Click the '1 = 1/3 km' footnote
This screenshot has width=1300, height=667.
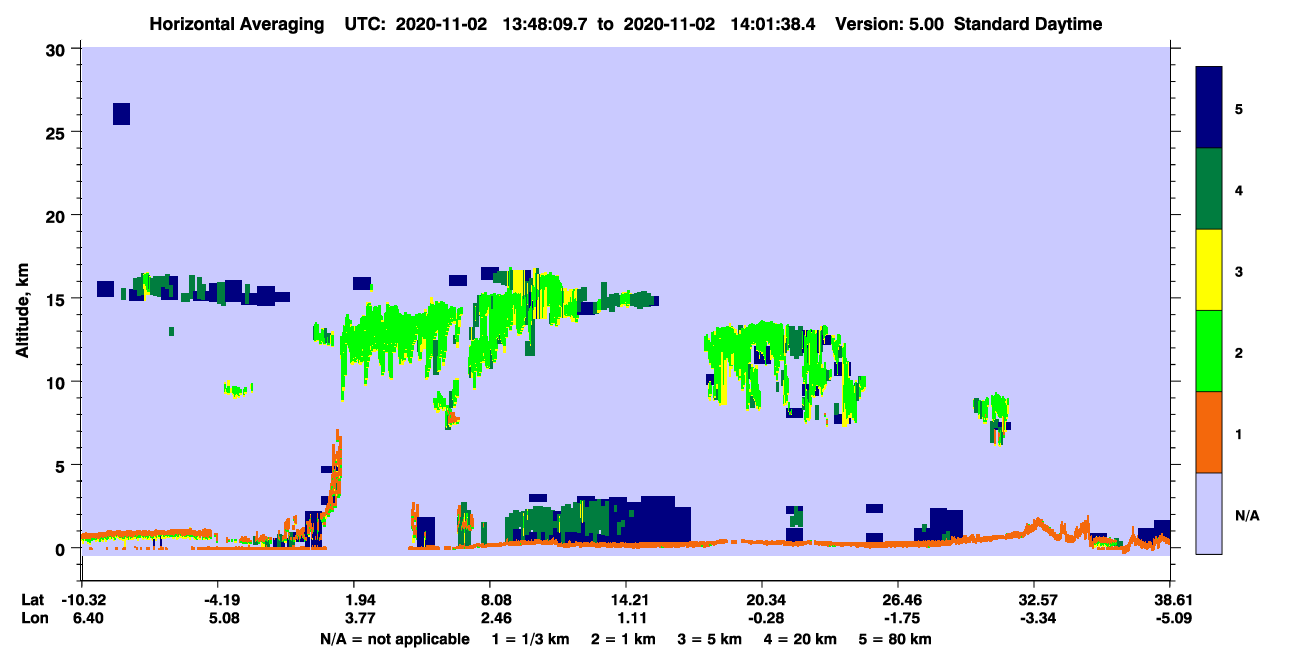[x=533, y=639]
